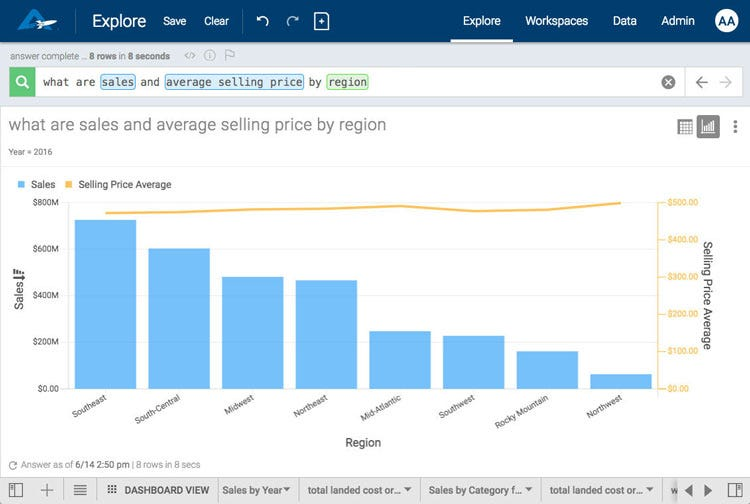Toggle the left sidebar panel
Image resolution: width=750 pixels, height=504 pixels.
[15, 490]
